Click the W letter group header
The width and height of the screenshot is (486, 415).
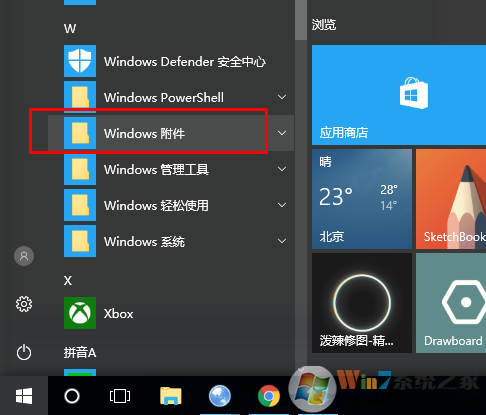pyautogui.click(x=70, y=28)
